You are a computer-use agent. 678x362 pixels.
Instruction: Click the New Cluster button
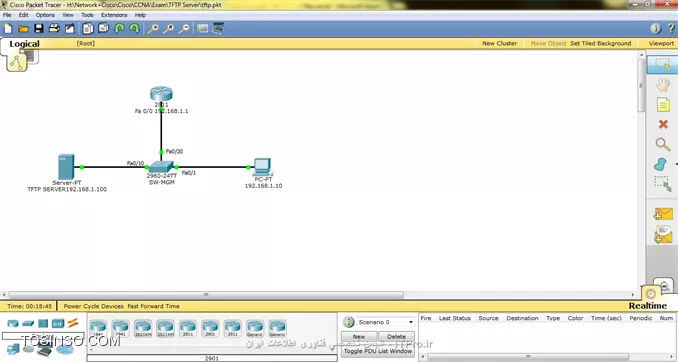click(x=499, y=43)
